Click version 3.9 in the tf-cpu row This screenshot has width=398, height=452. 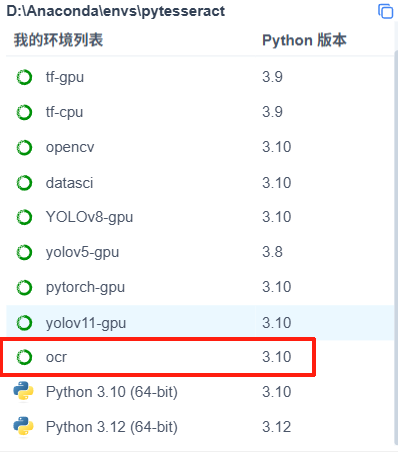(x=272, y=112)
